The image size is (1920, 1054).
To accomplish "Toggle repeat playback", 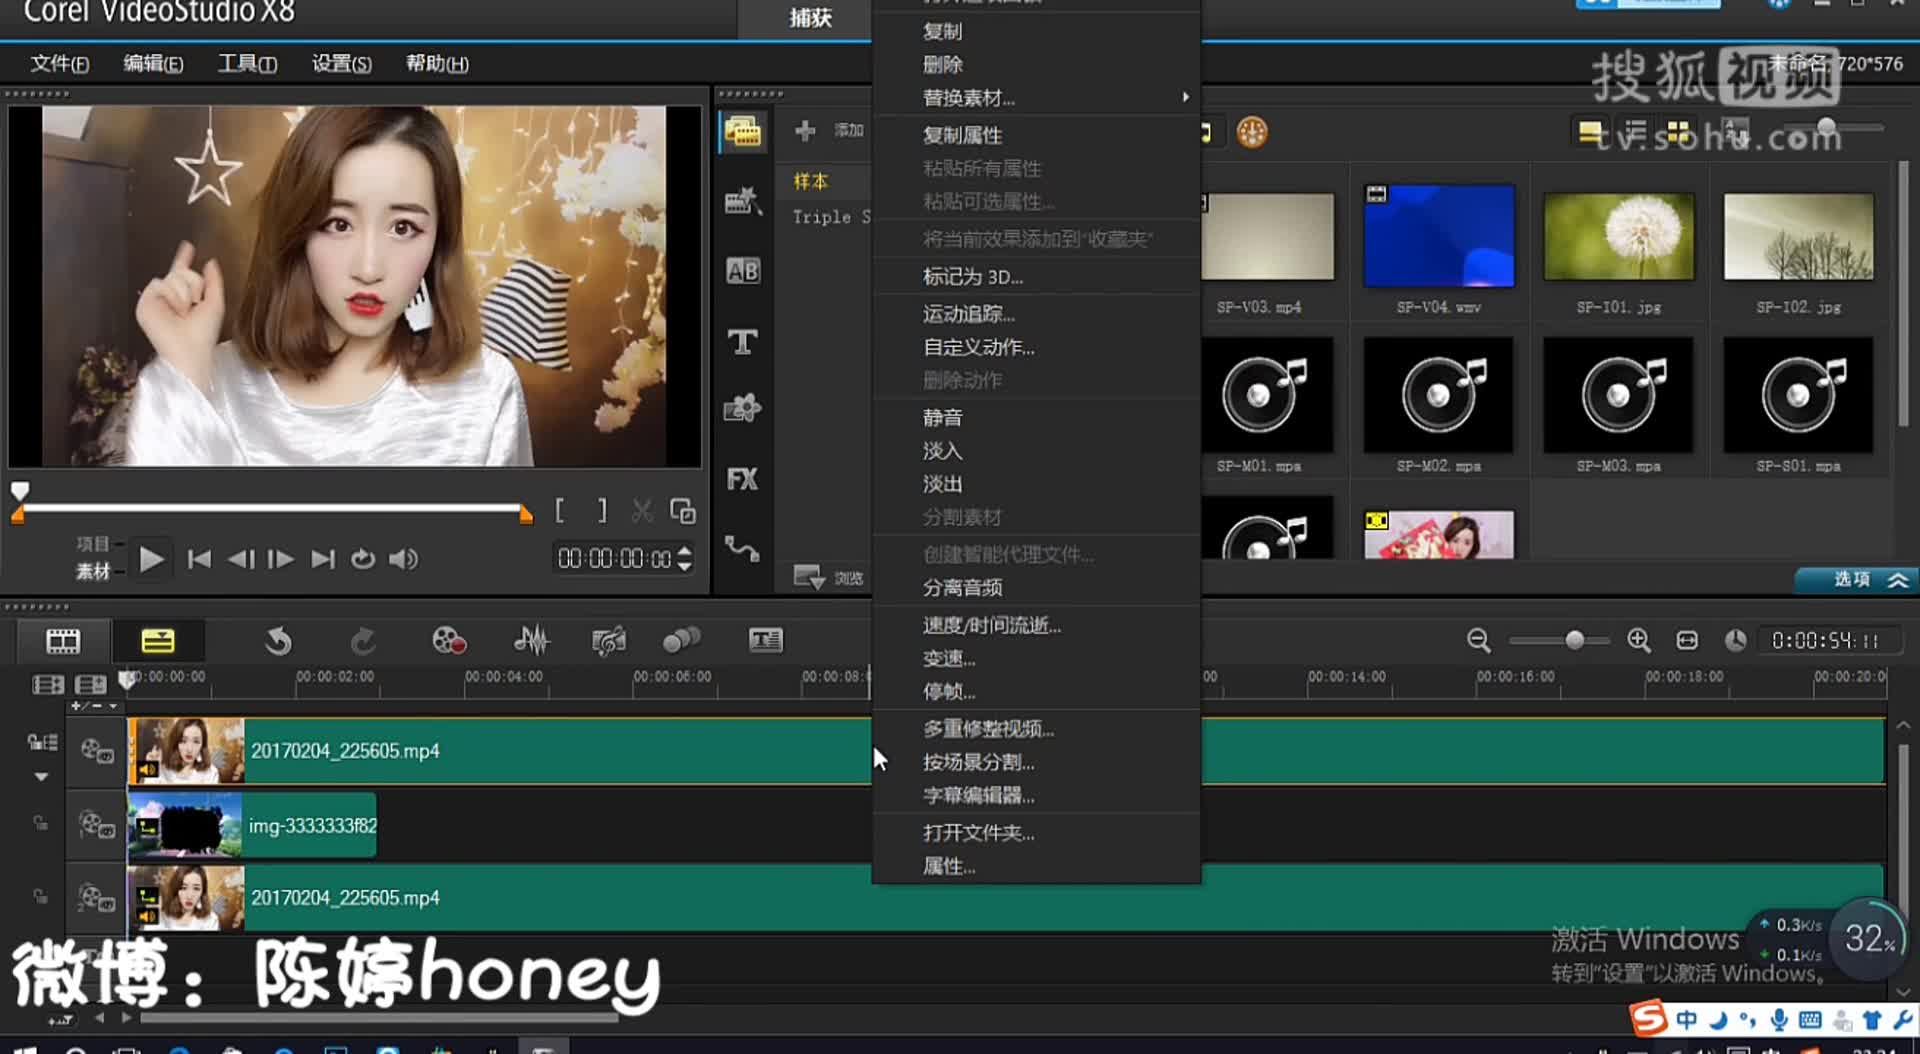I will coord(363,559).
